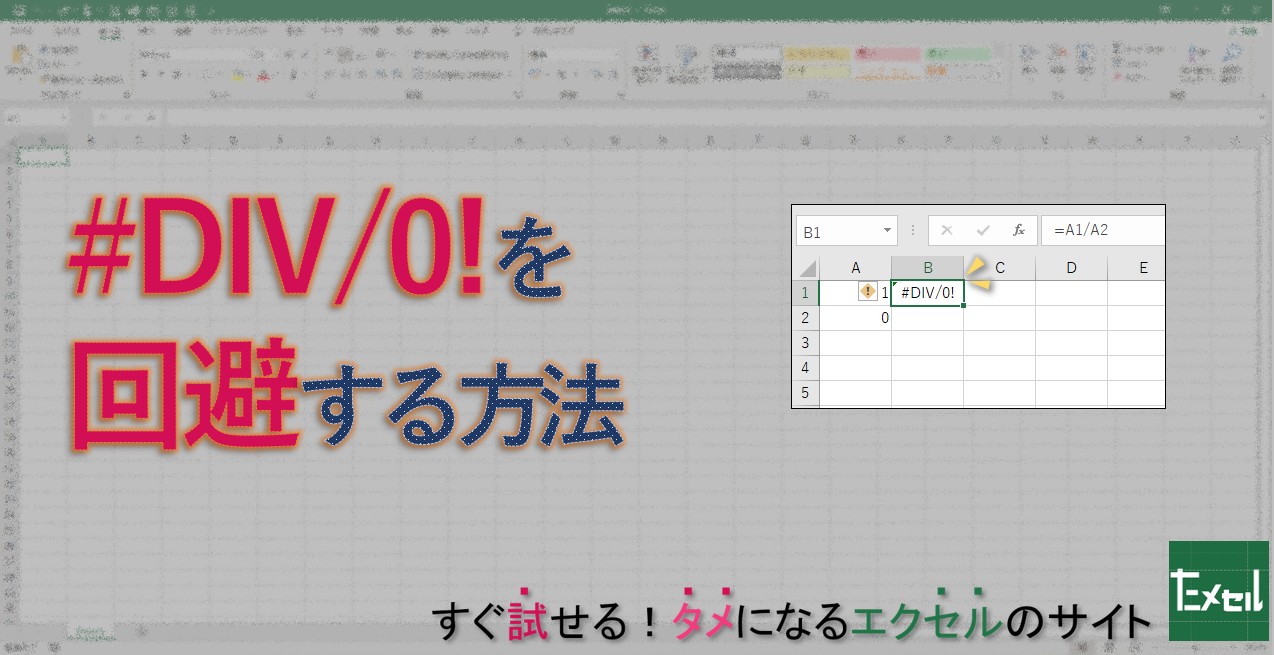Click the fx Insert Function icon

pyautogui.click(x=1019, y=231)
